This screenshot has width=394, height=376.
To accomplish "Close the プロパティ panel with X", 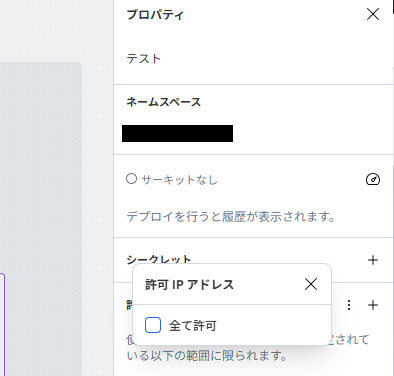I will click(373, 14).
